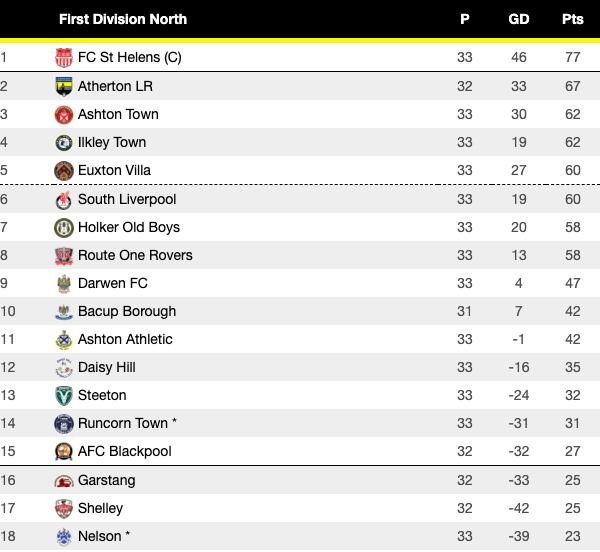Select the Holker Old Boys crest
This screenshot has height=552, width=600.
point(64,227)
